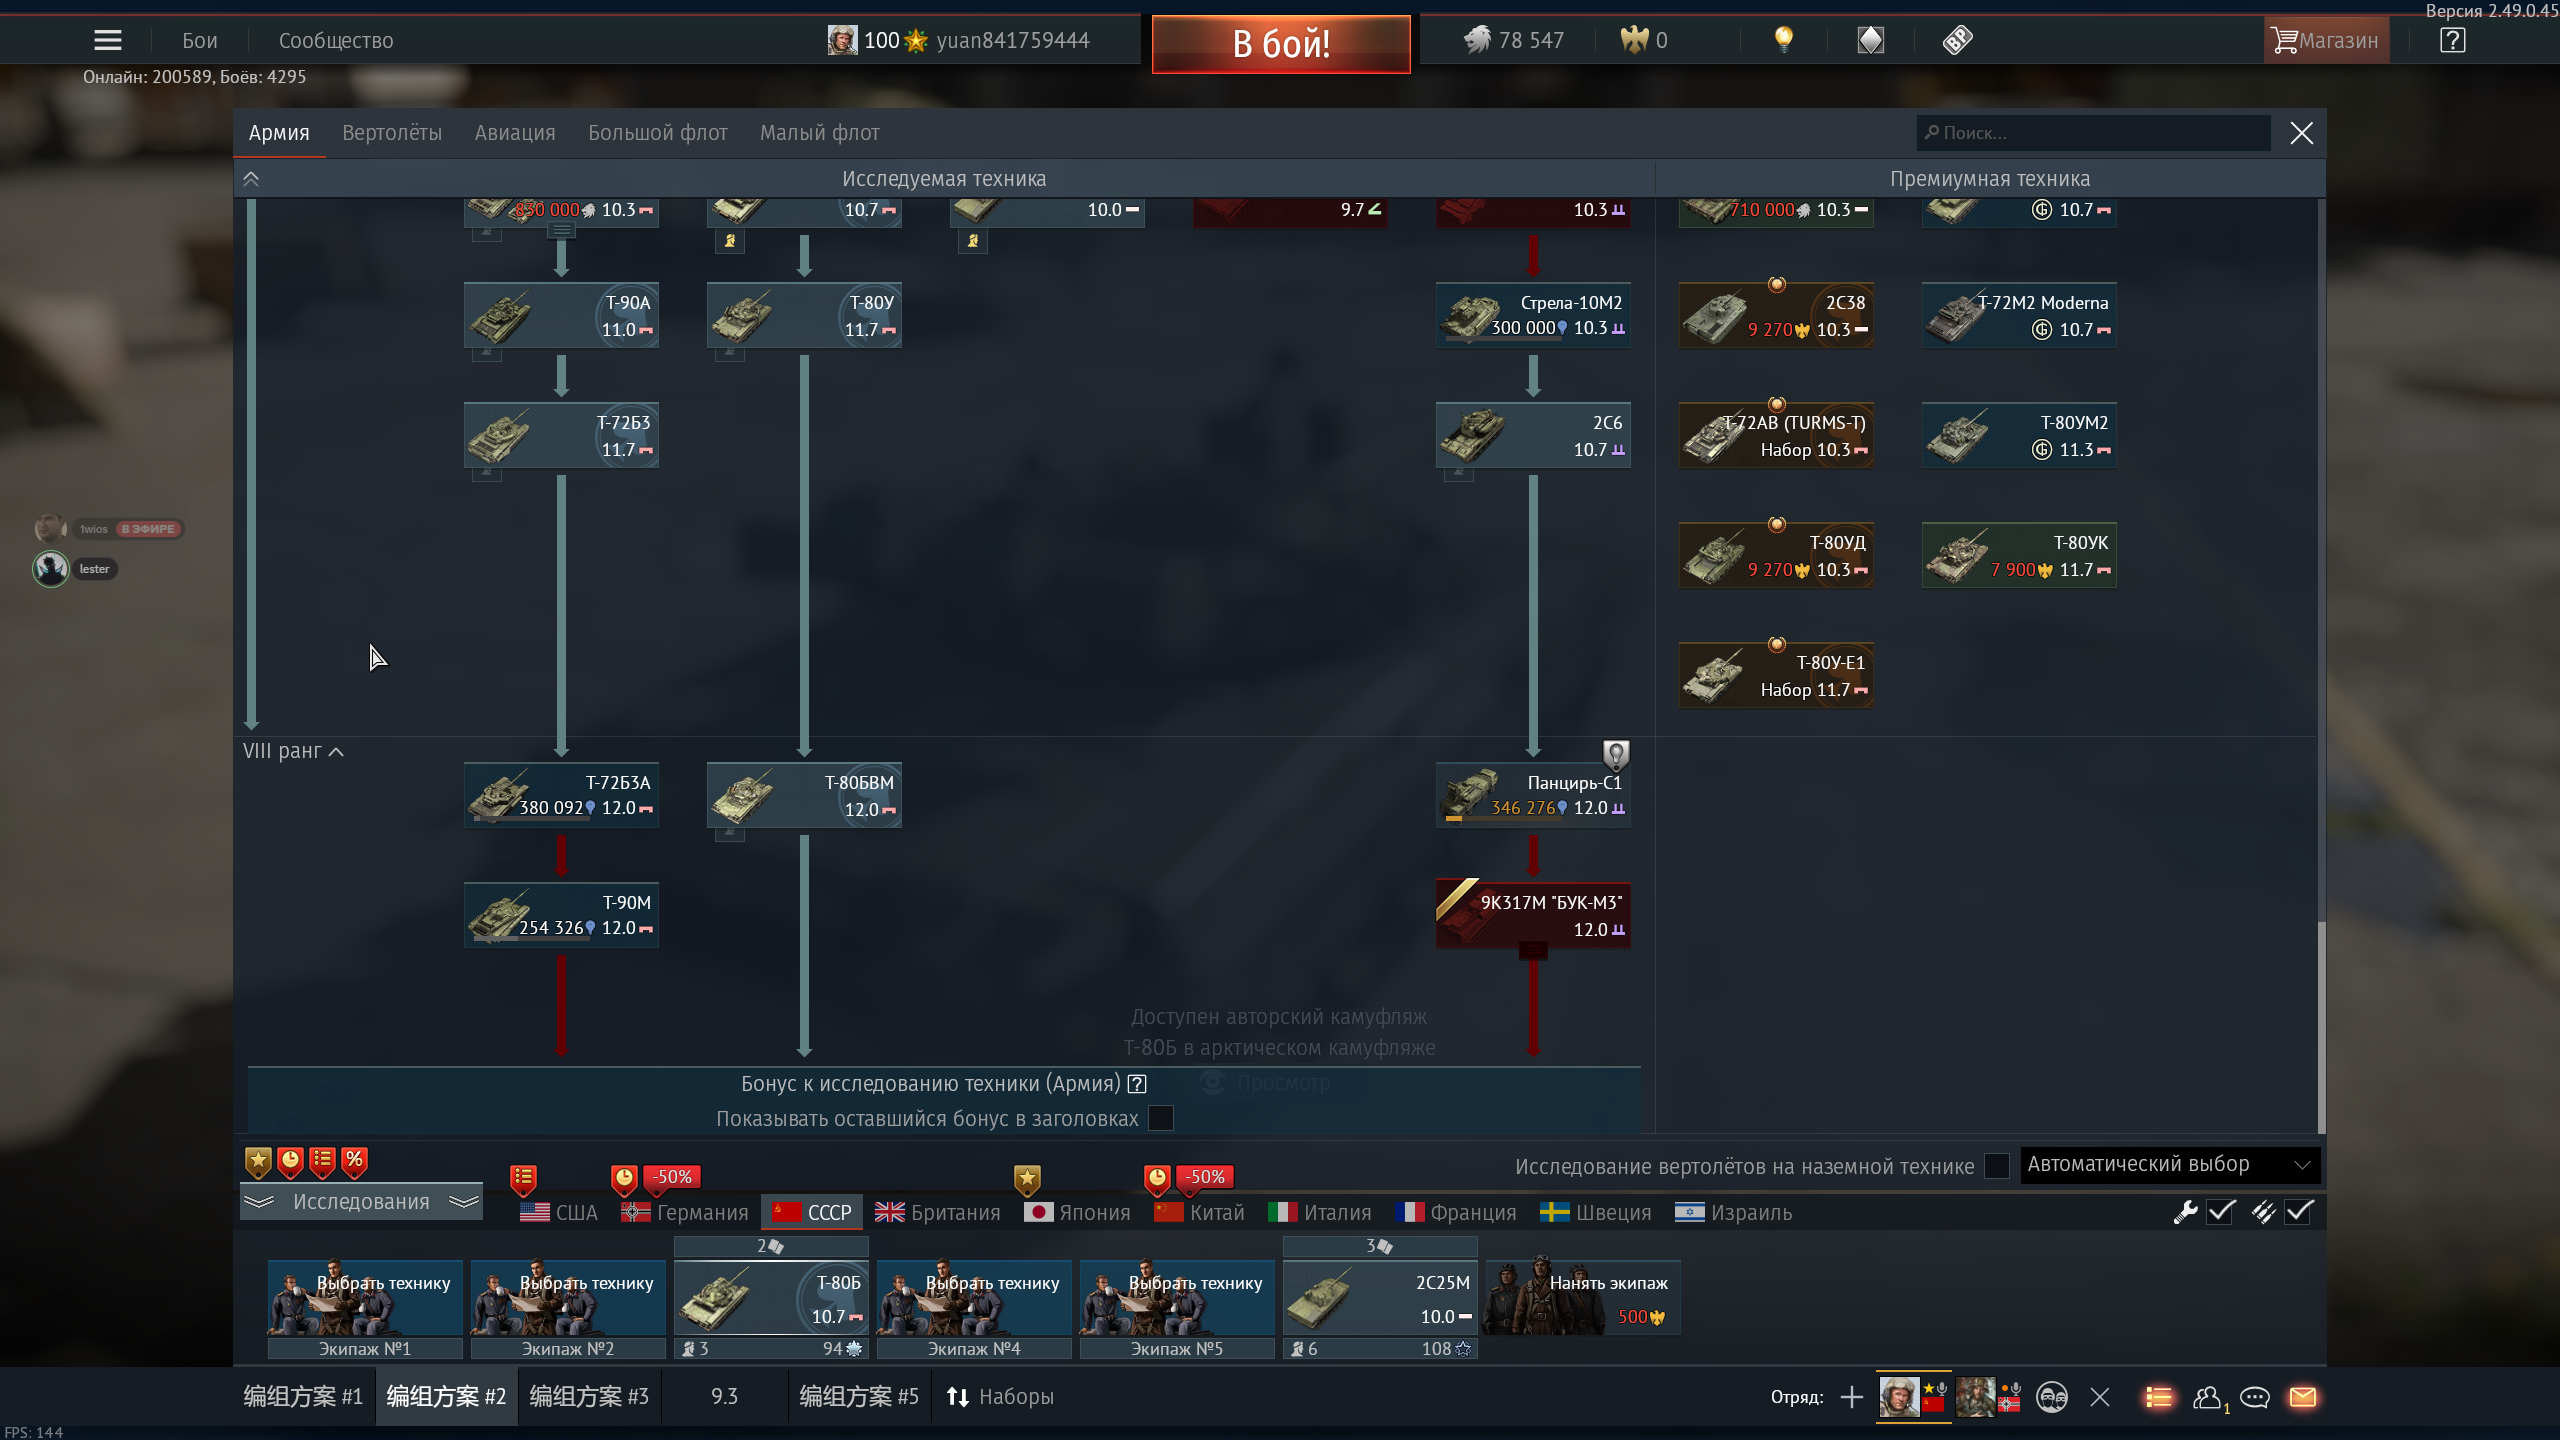The height and width of the screenshot is (1440, 2560).
Task: Enable helicopter research on ground vehicles
Action: (x=1996, y=1166)
